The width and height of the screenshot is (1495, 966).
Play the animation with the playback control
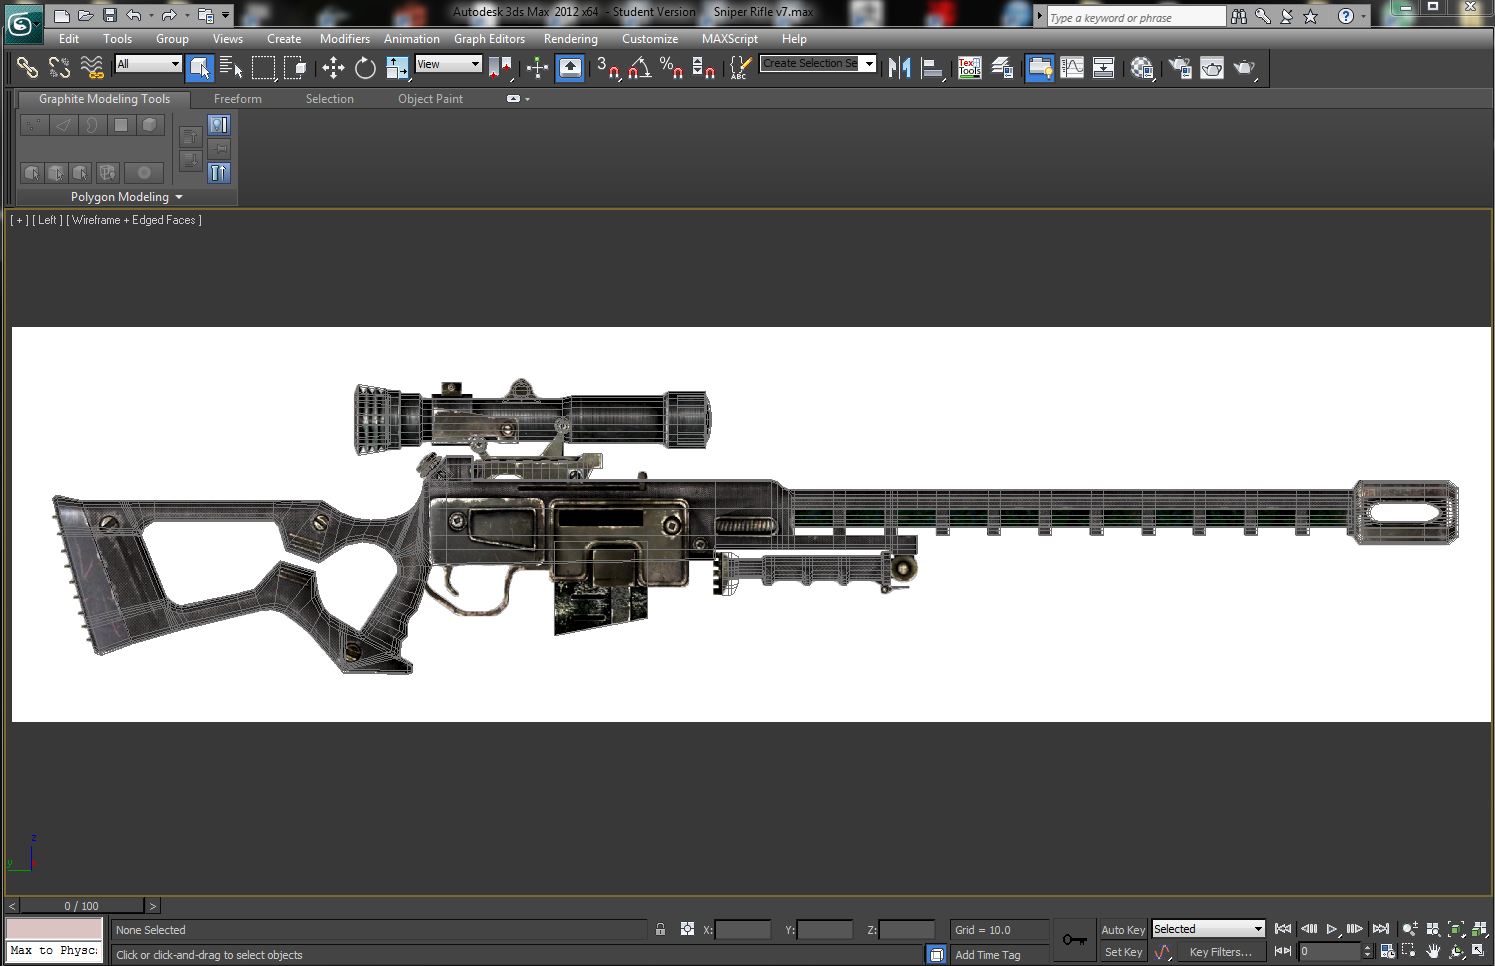pyautogui.click(x=1333, y=929)
